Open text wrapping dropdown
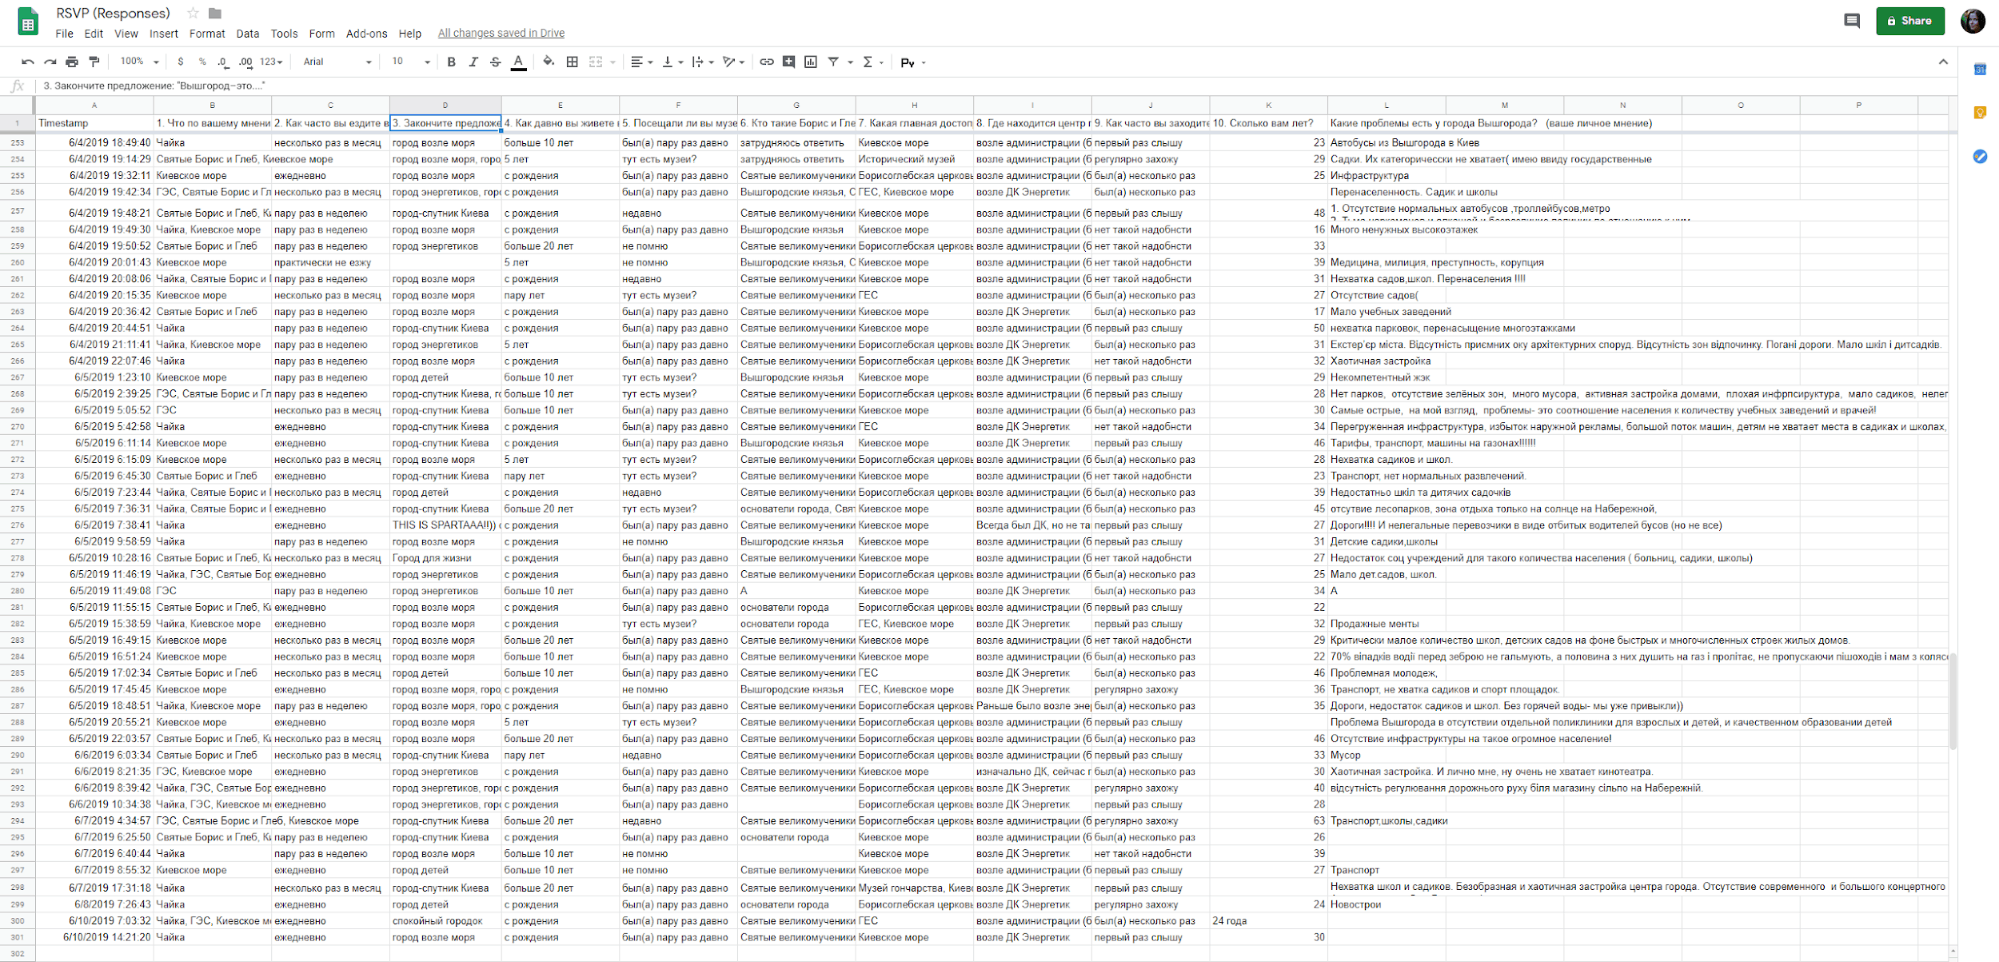The width and height of the screenshot is (1999, 962). click(702, 62)
